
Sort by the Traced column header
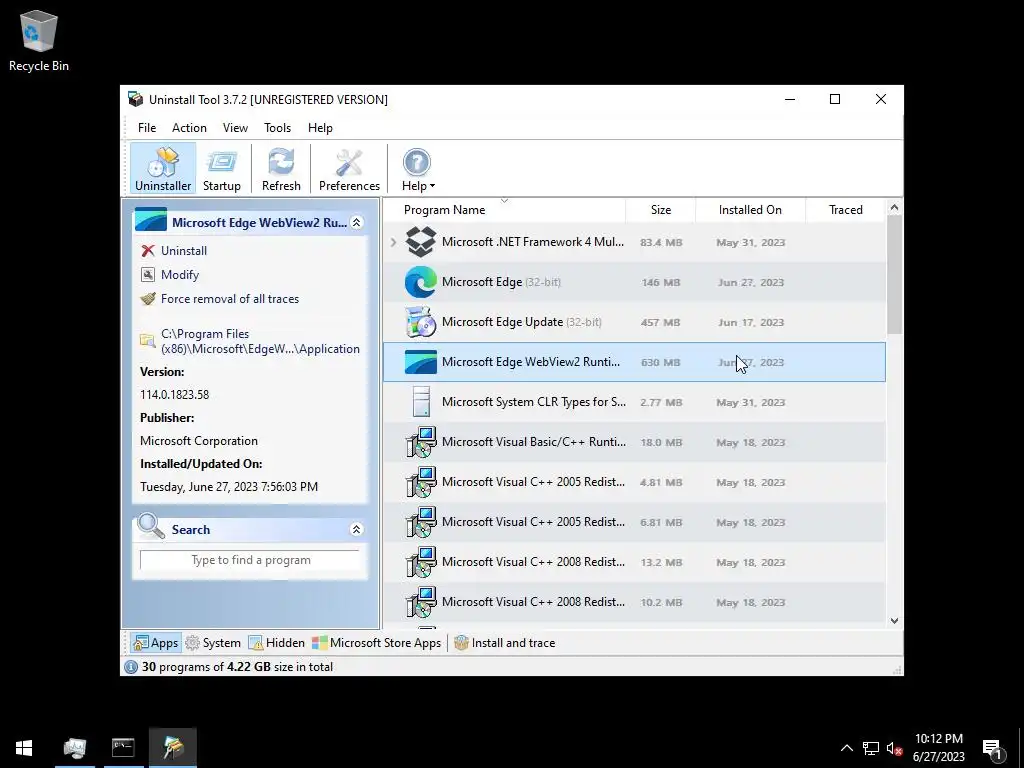point(846,210)
